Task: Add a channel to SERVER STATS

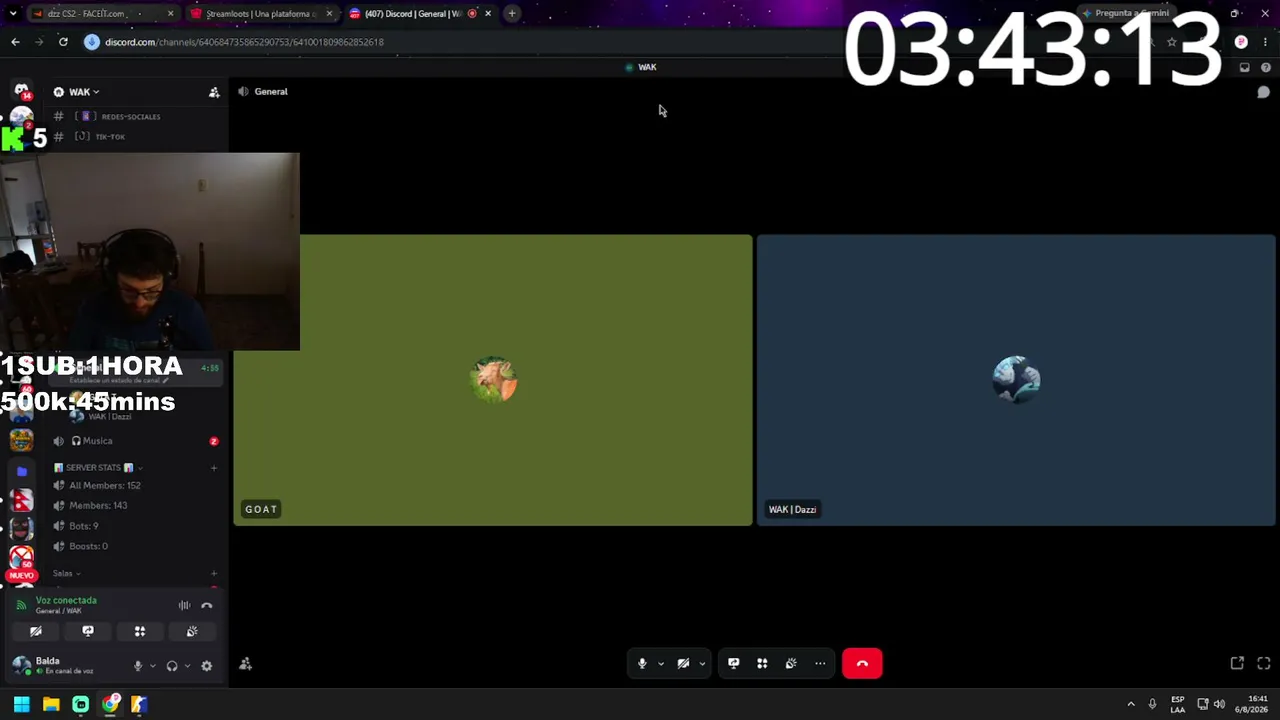Action: (214, 468)
